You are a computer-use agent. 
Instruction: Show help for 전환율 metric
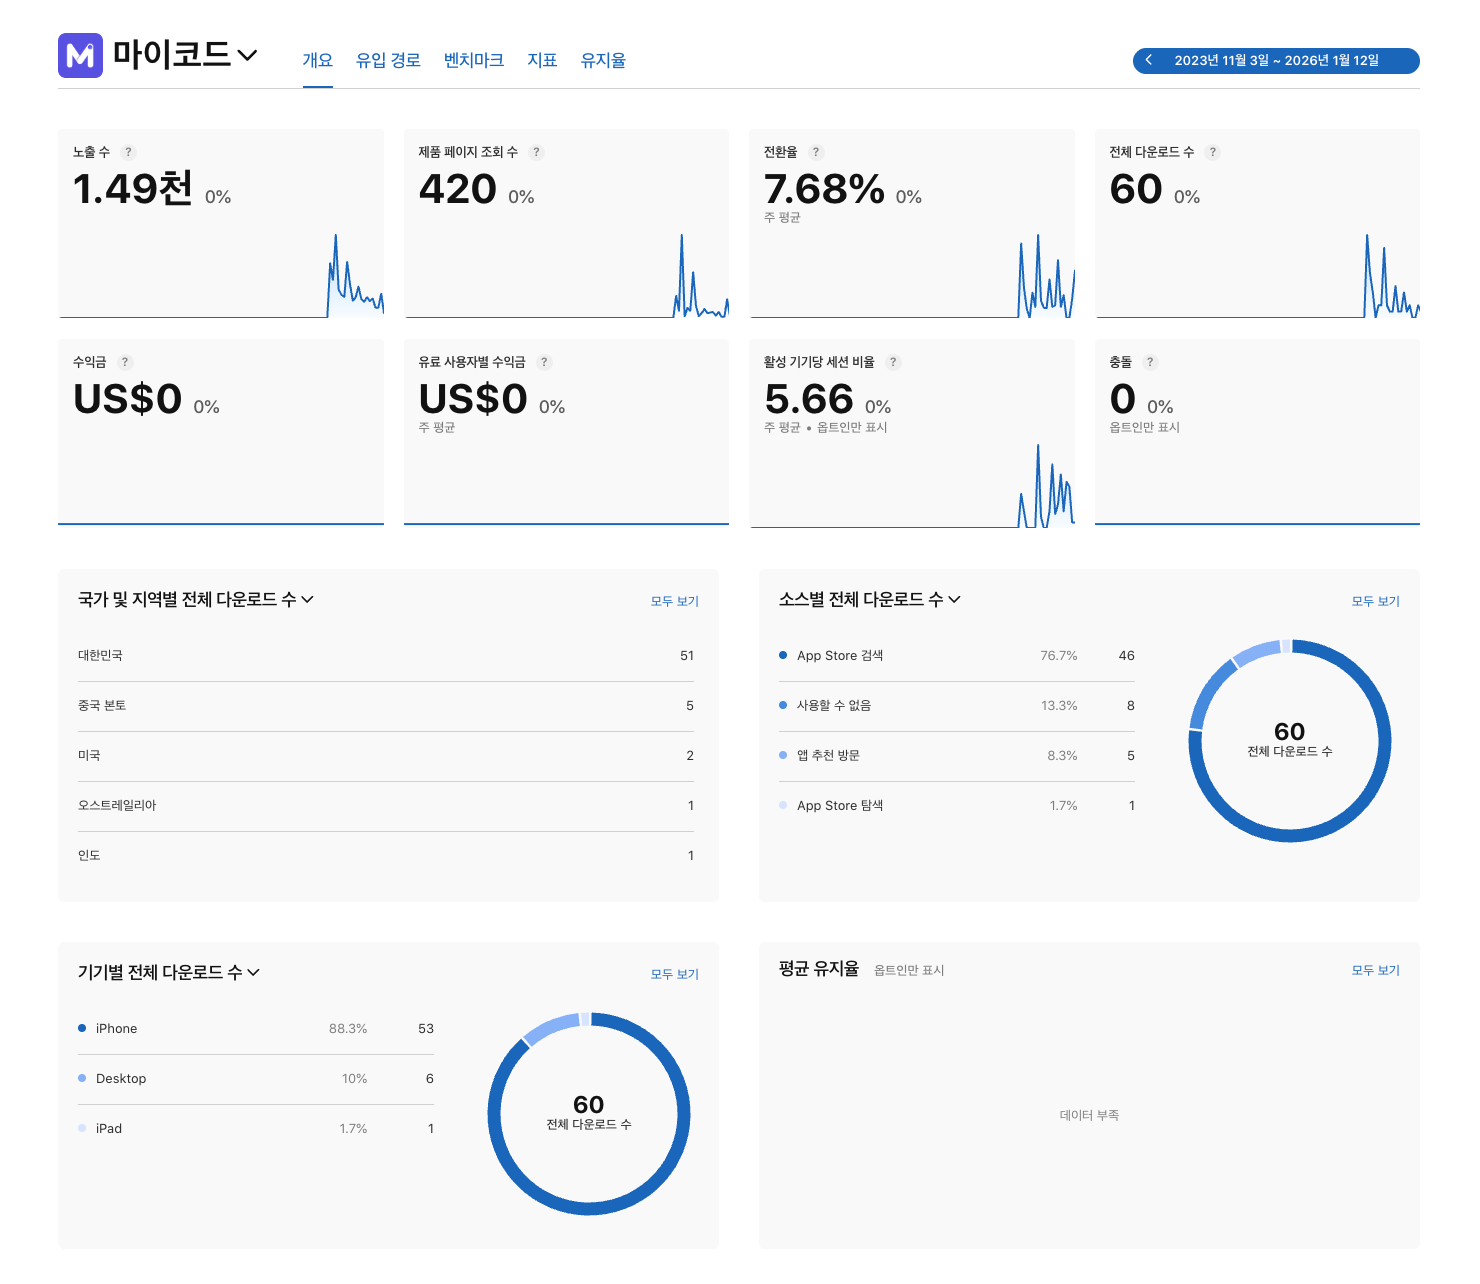click(816, 152)
